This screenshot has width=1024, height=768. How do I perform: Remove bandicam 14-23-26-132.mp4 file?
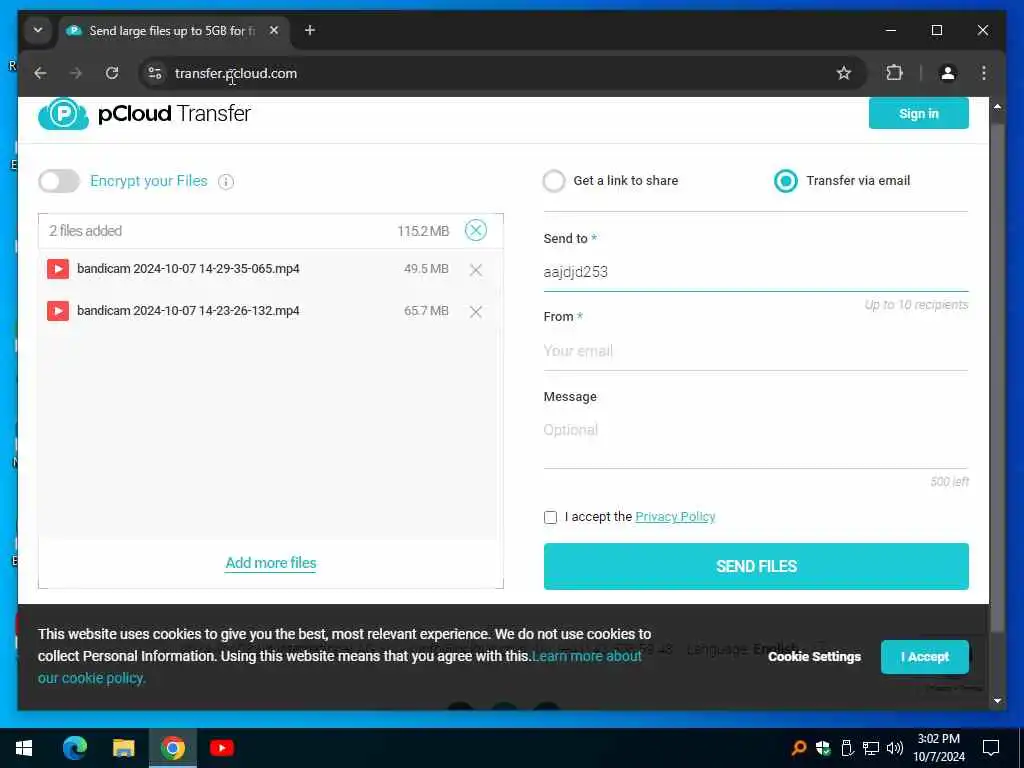[x=475, y=312]
